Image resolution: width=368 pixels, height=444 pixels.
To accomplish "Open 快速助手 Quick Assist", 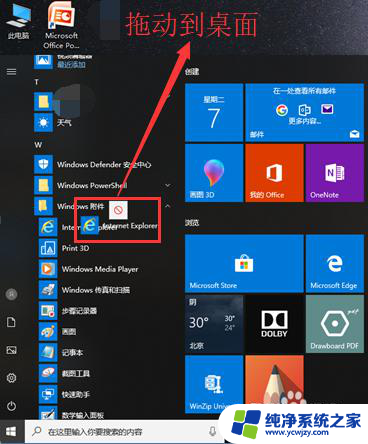I will (64, 394).
